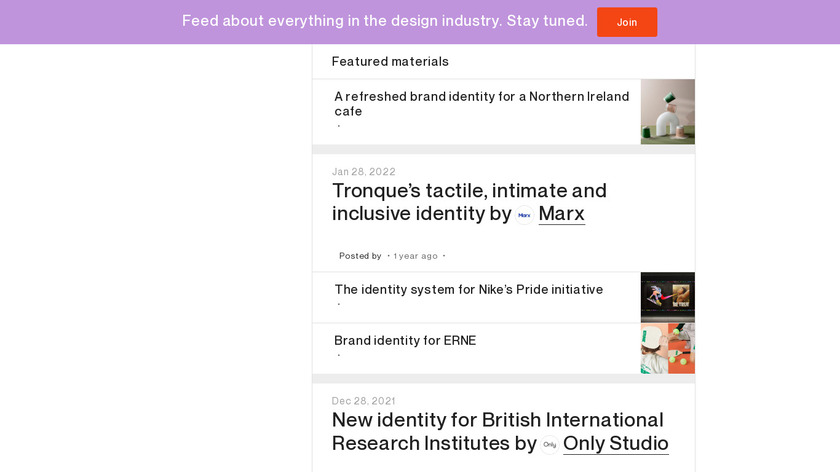Click the 1 year ago timestamp

[416, 256]
